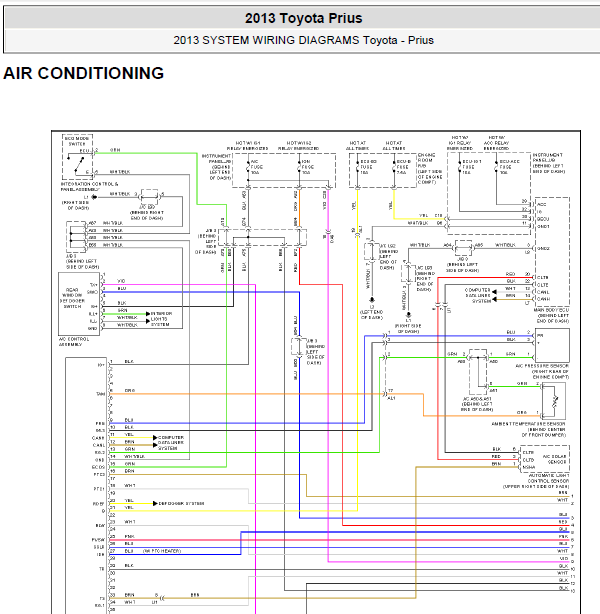Click the PNK label at pin 25
The width and height of the screenshot is (600, 614).
coord(130,536)
